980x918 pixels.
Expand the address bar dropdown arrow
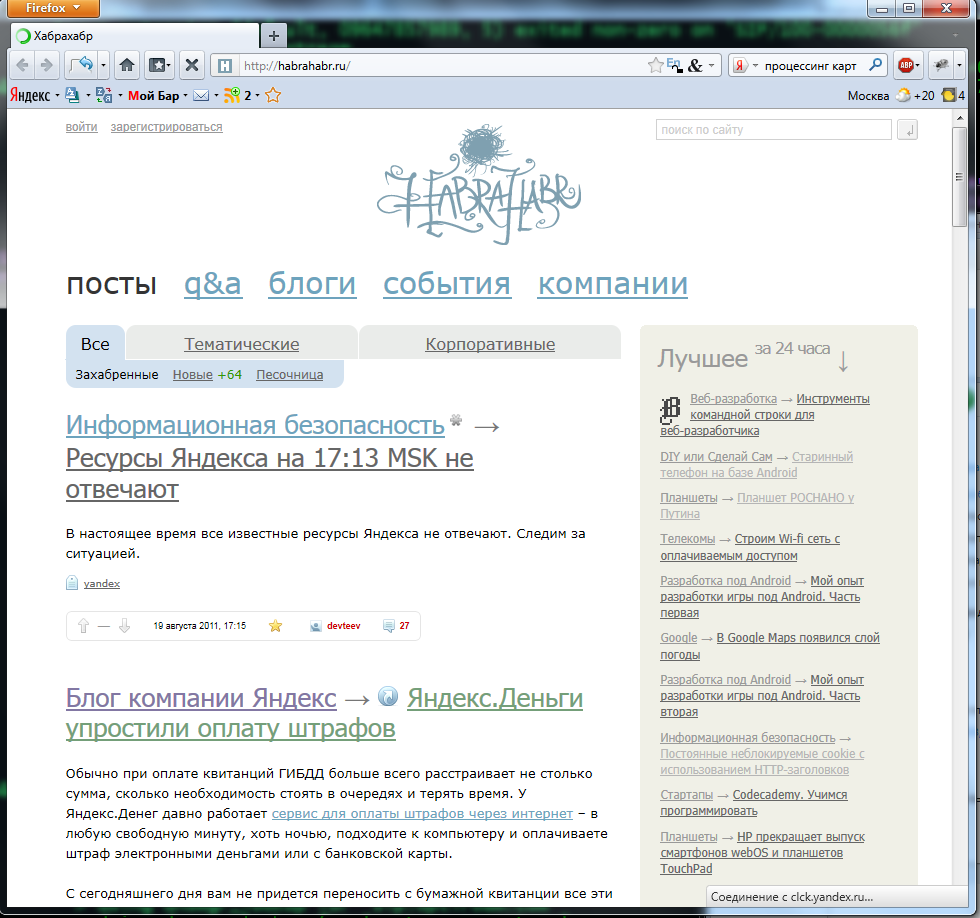pos(711,66)
